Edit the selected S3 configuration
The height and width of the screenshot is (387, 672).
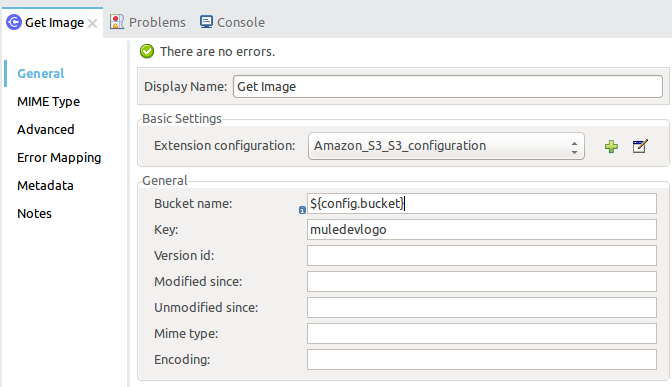pos(640,146)
